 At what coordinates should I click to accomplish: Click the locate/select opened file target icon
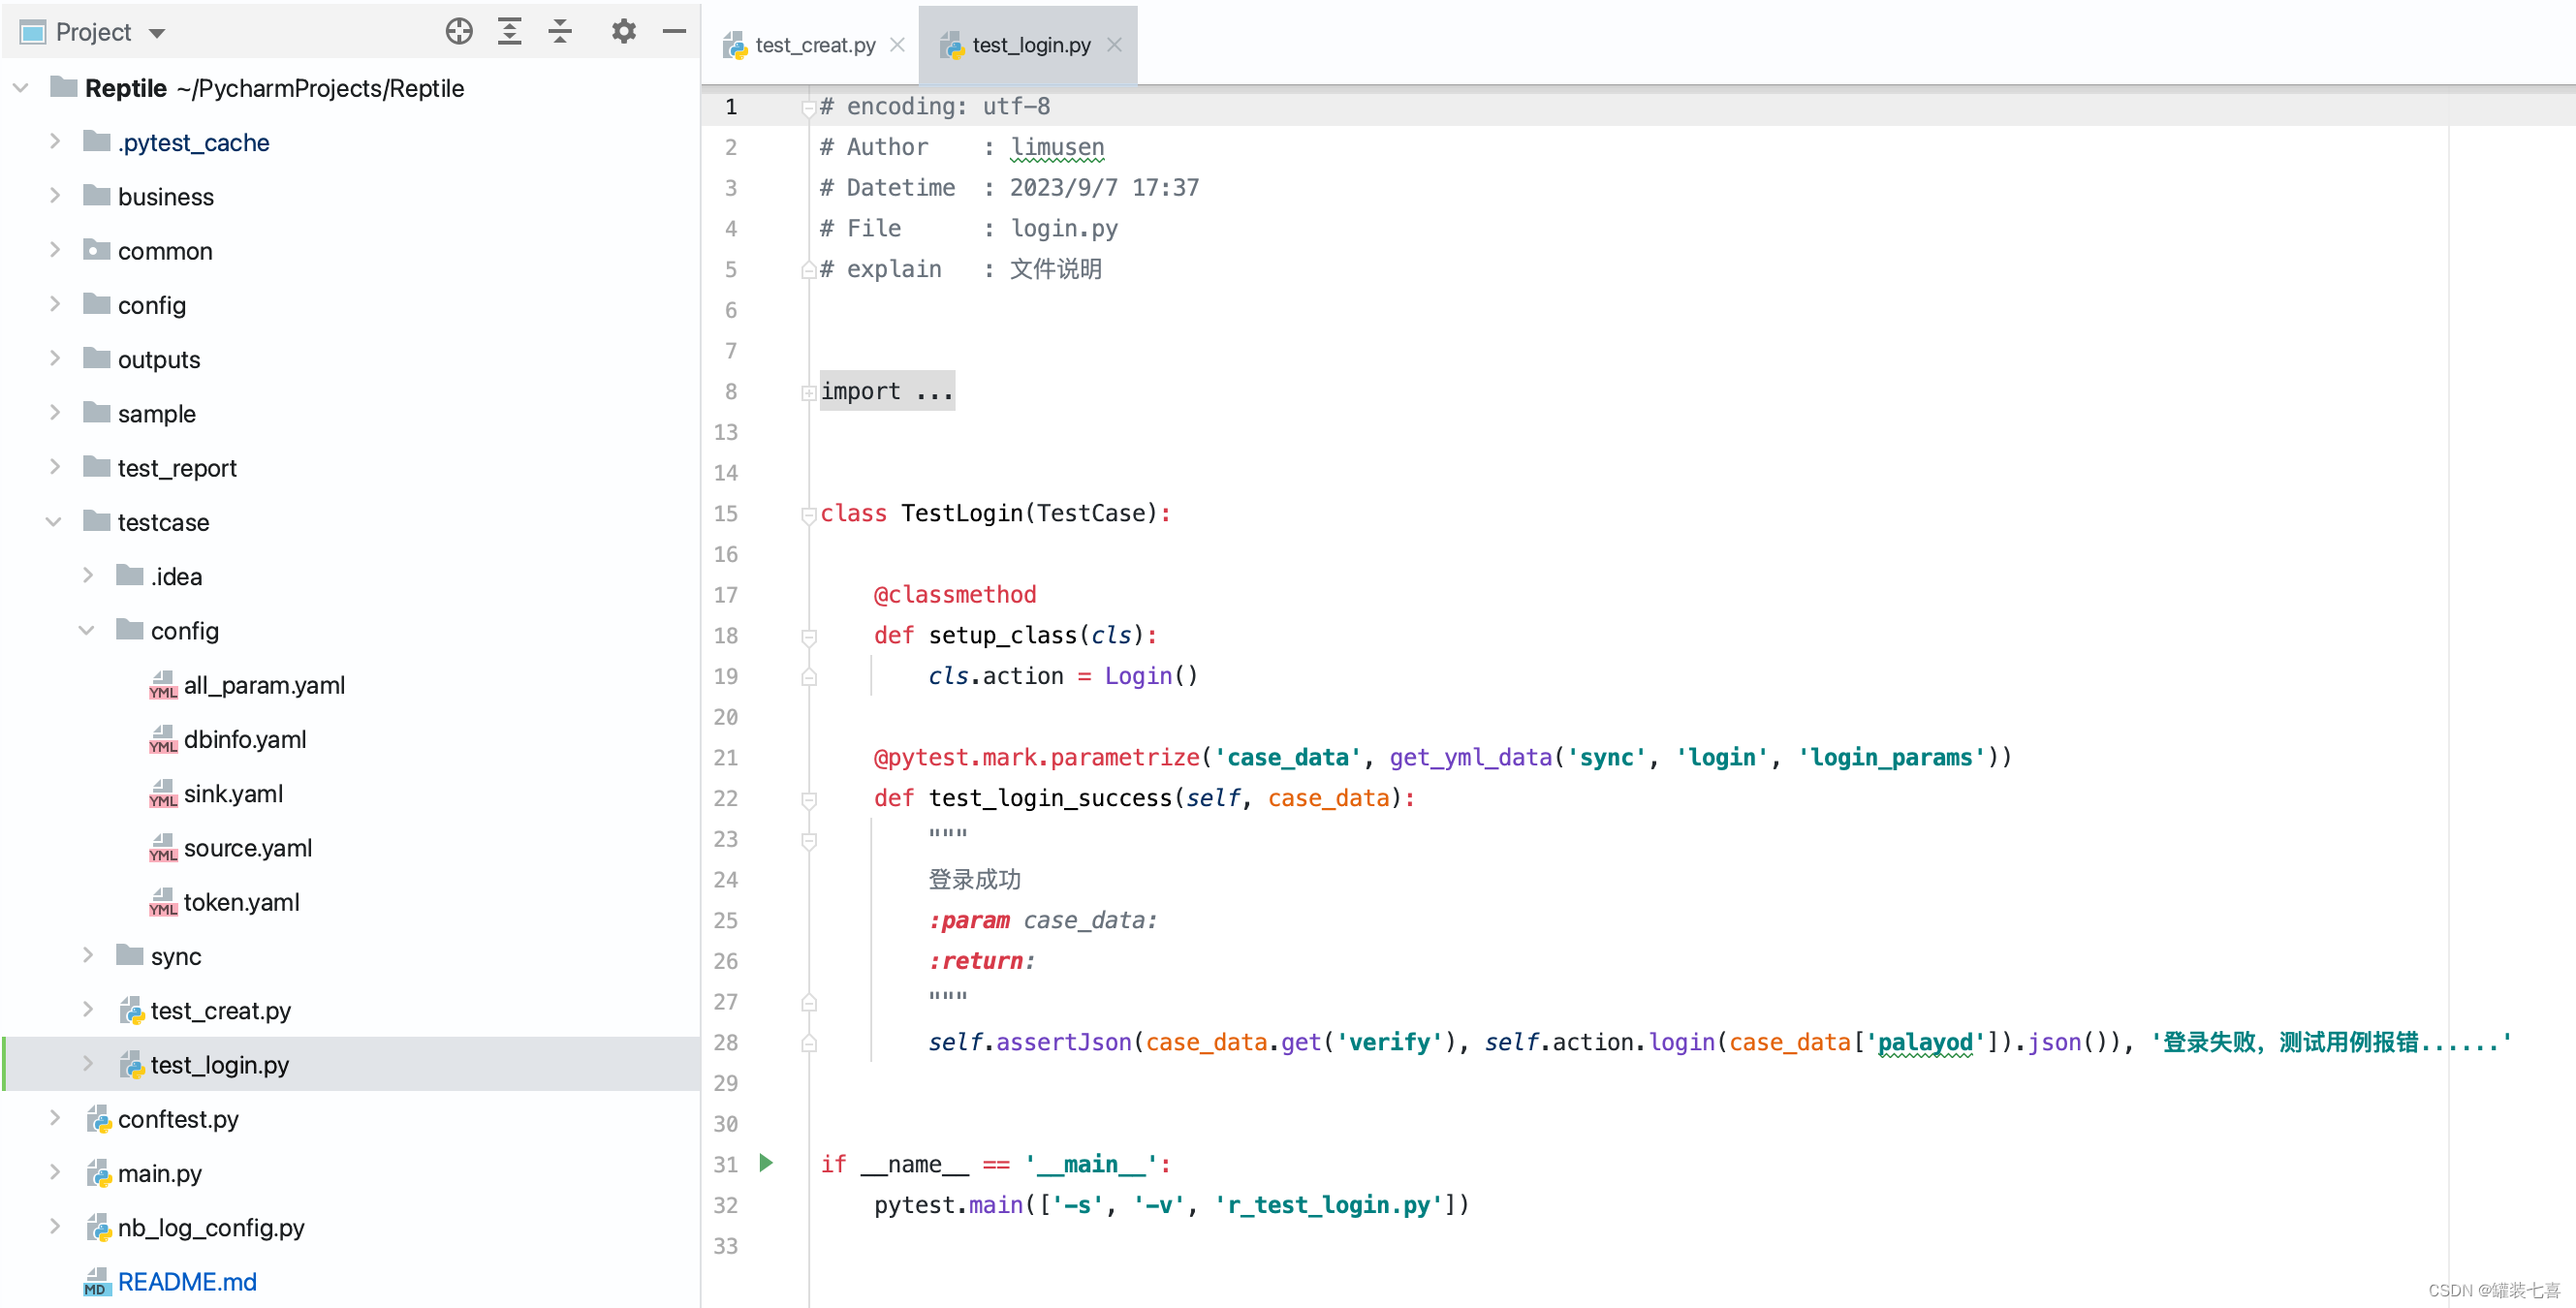[x=459, y=32]
